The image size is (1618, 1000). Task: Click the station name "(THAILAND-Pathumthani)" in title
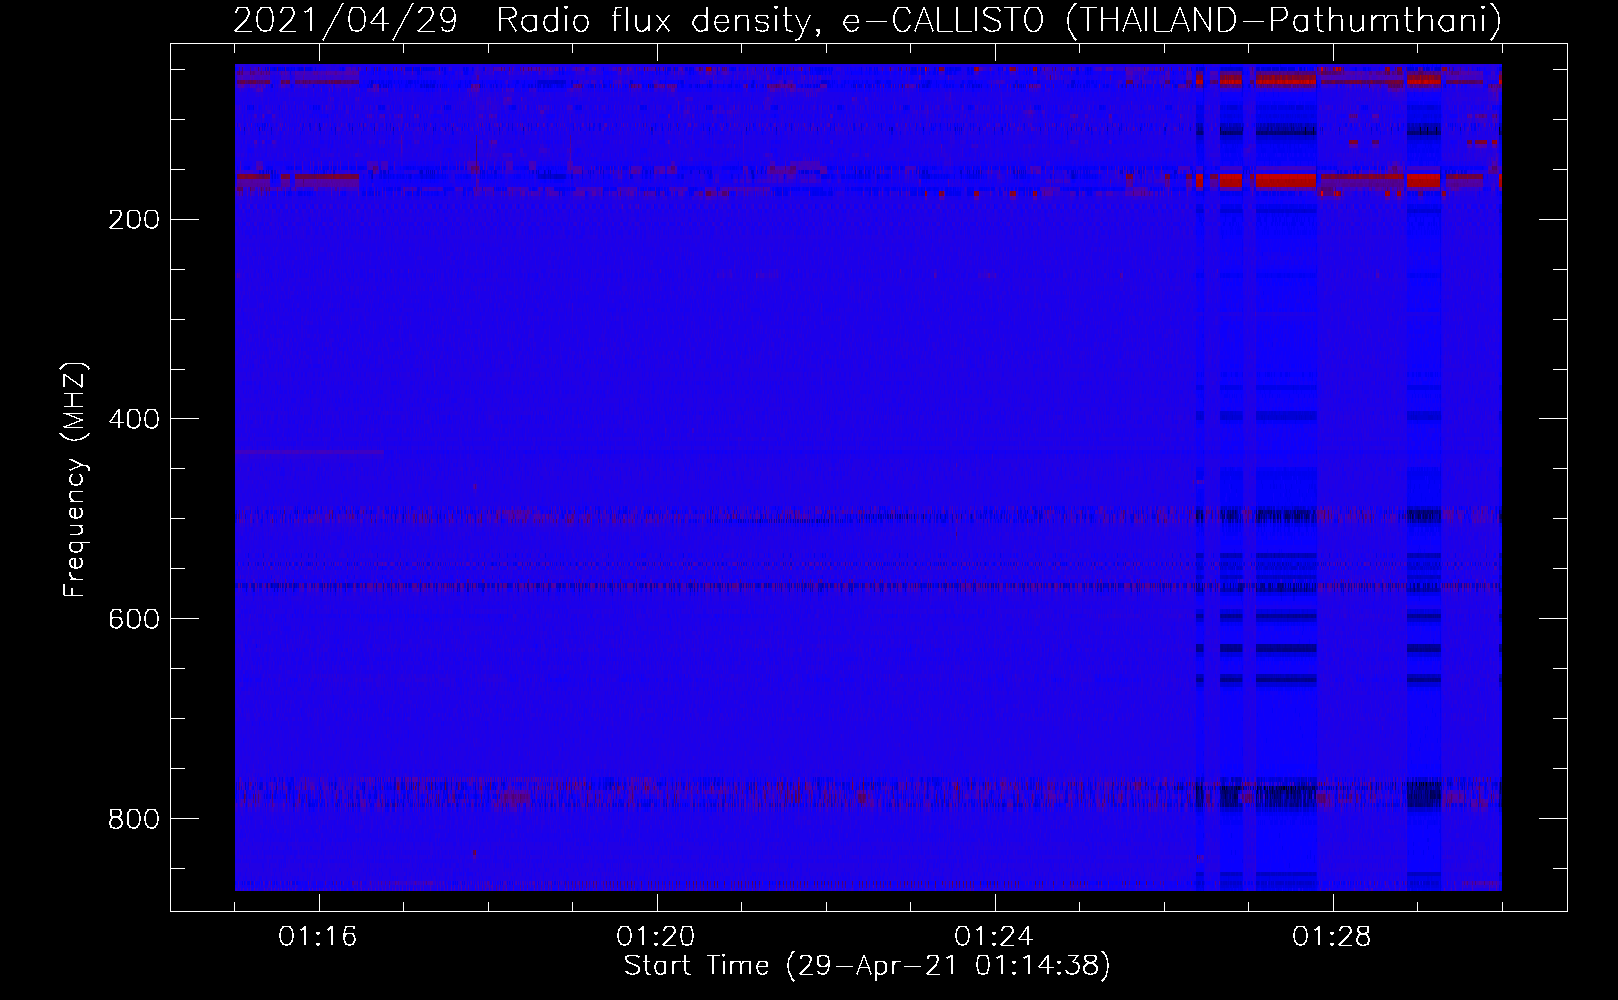1284,20
